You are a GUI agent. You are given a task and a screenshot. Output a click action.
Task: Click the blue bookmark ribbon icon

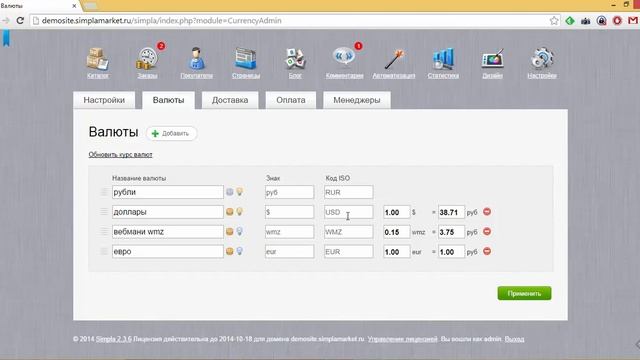point(6,38)
